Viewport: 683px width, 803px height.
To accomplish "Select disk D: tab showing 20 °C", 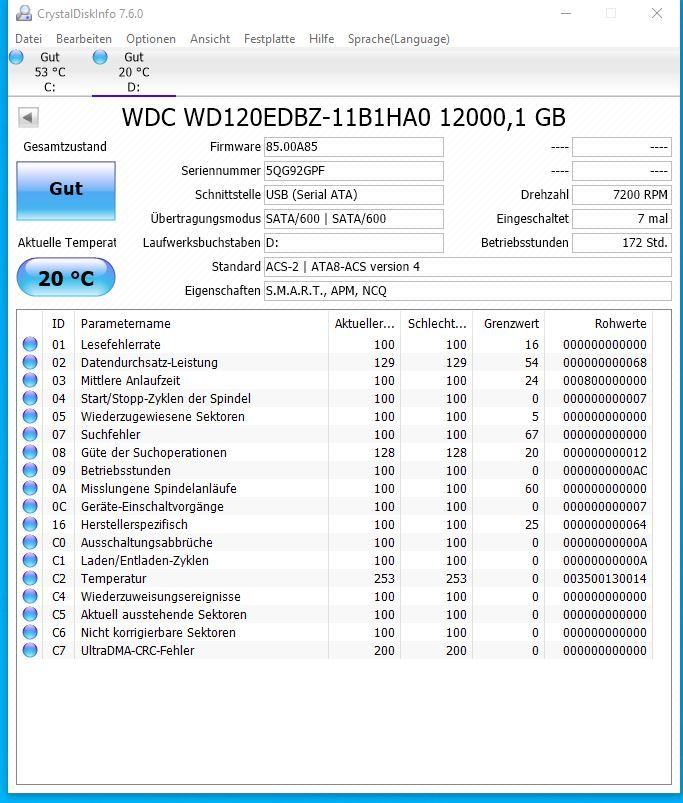I will click(x=134, y=72).
